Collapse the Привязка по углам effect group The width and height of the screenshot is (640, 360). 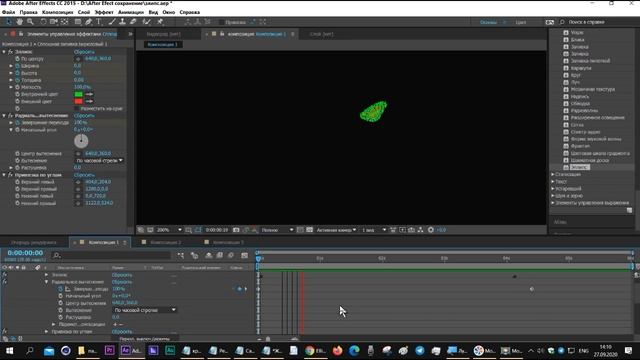[x=4, y=175]
